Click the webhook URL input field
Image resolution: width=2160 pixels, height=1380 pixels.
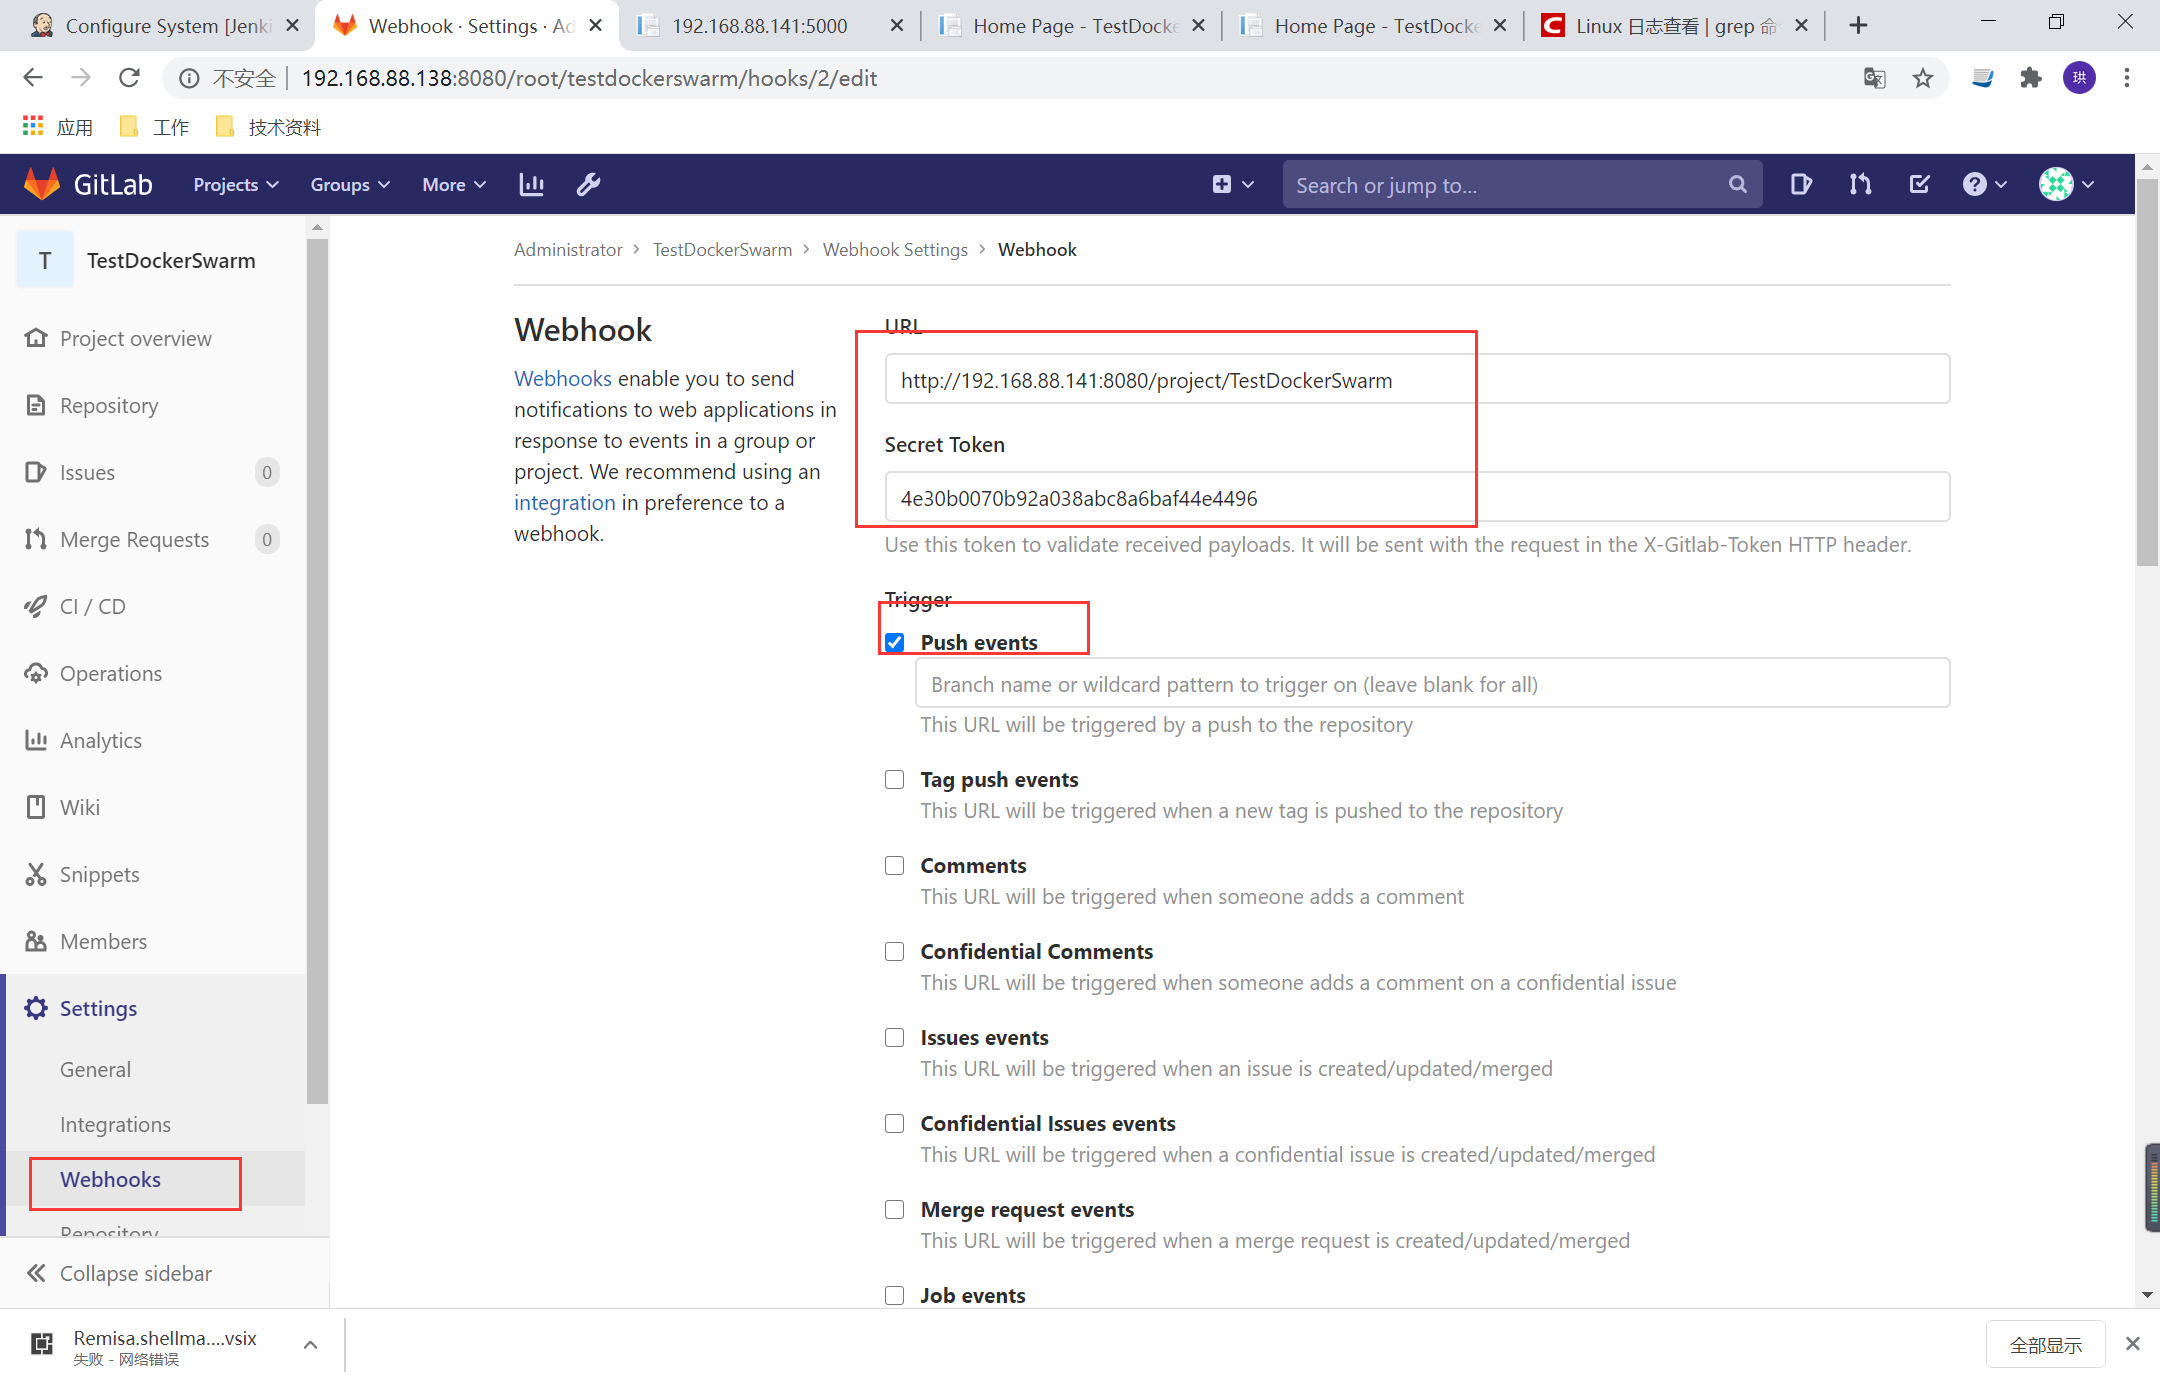point(1417,379)
